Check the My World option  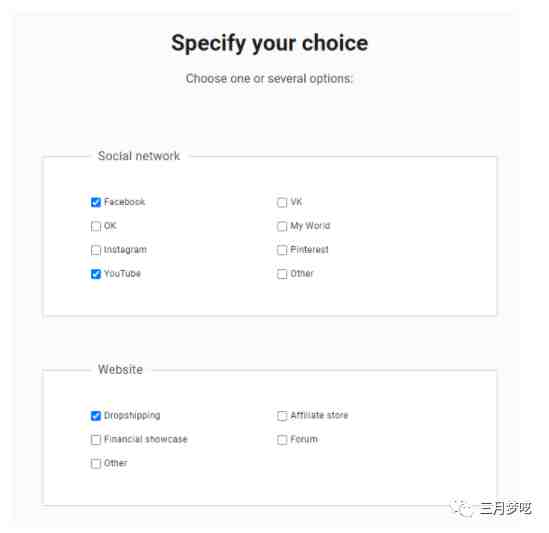tap(282, 226)
